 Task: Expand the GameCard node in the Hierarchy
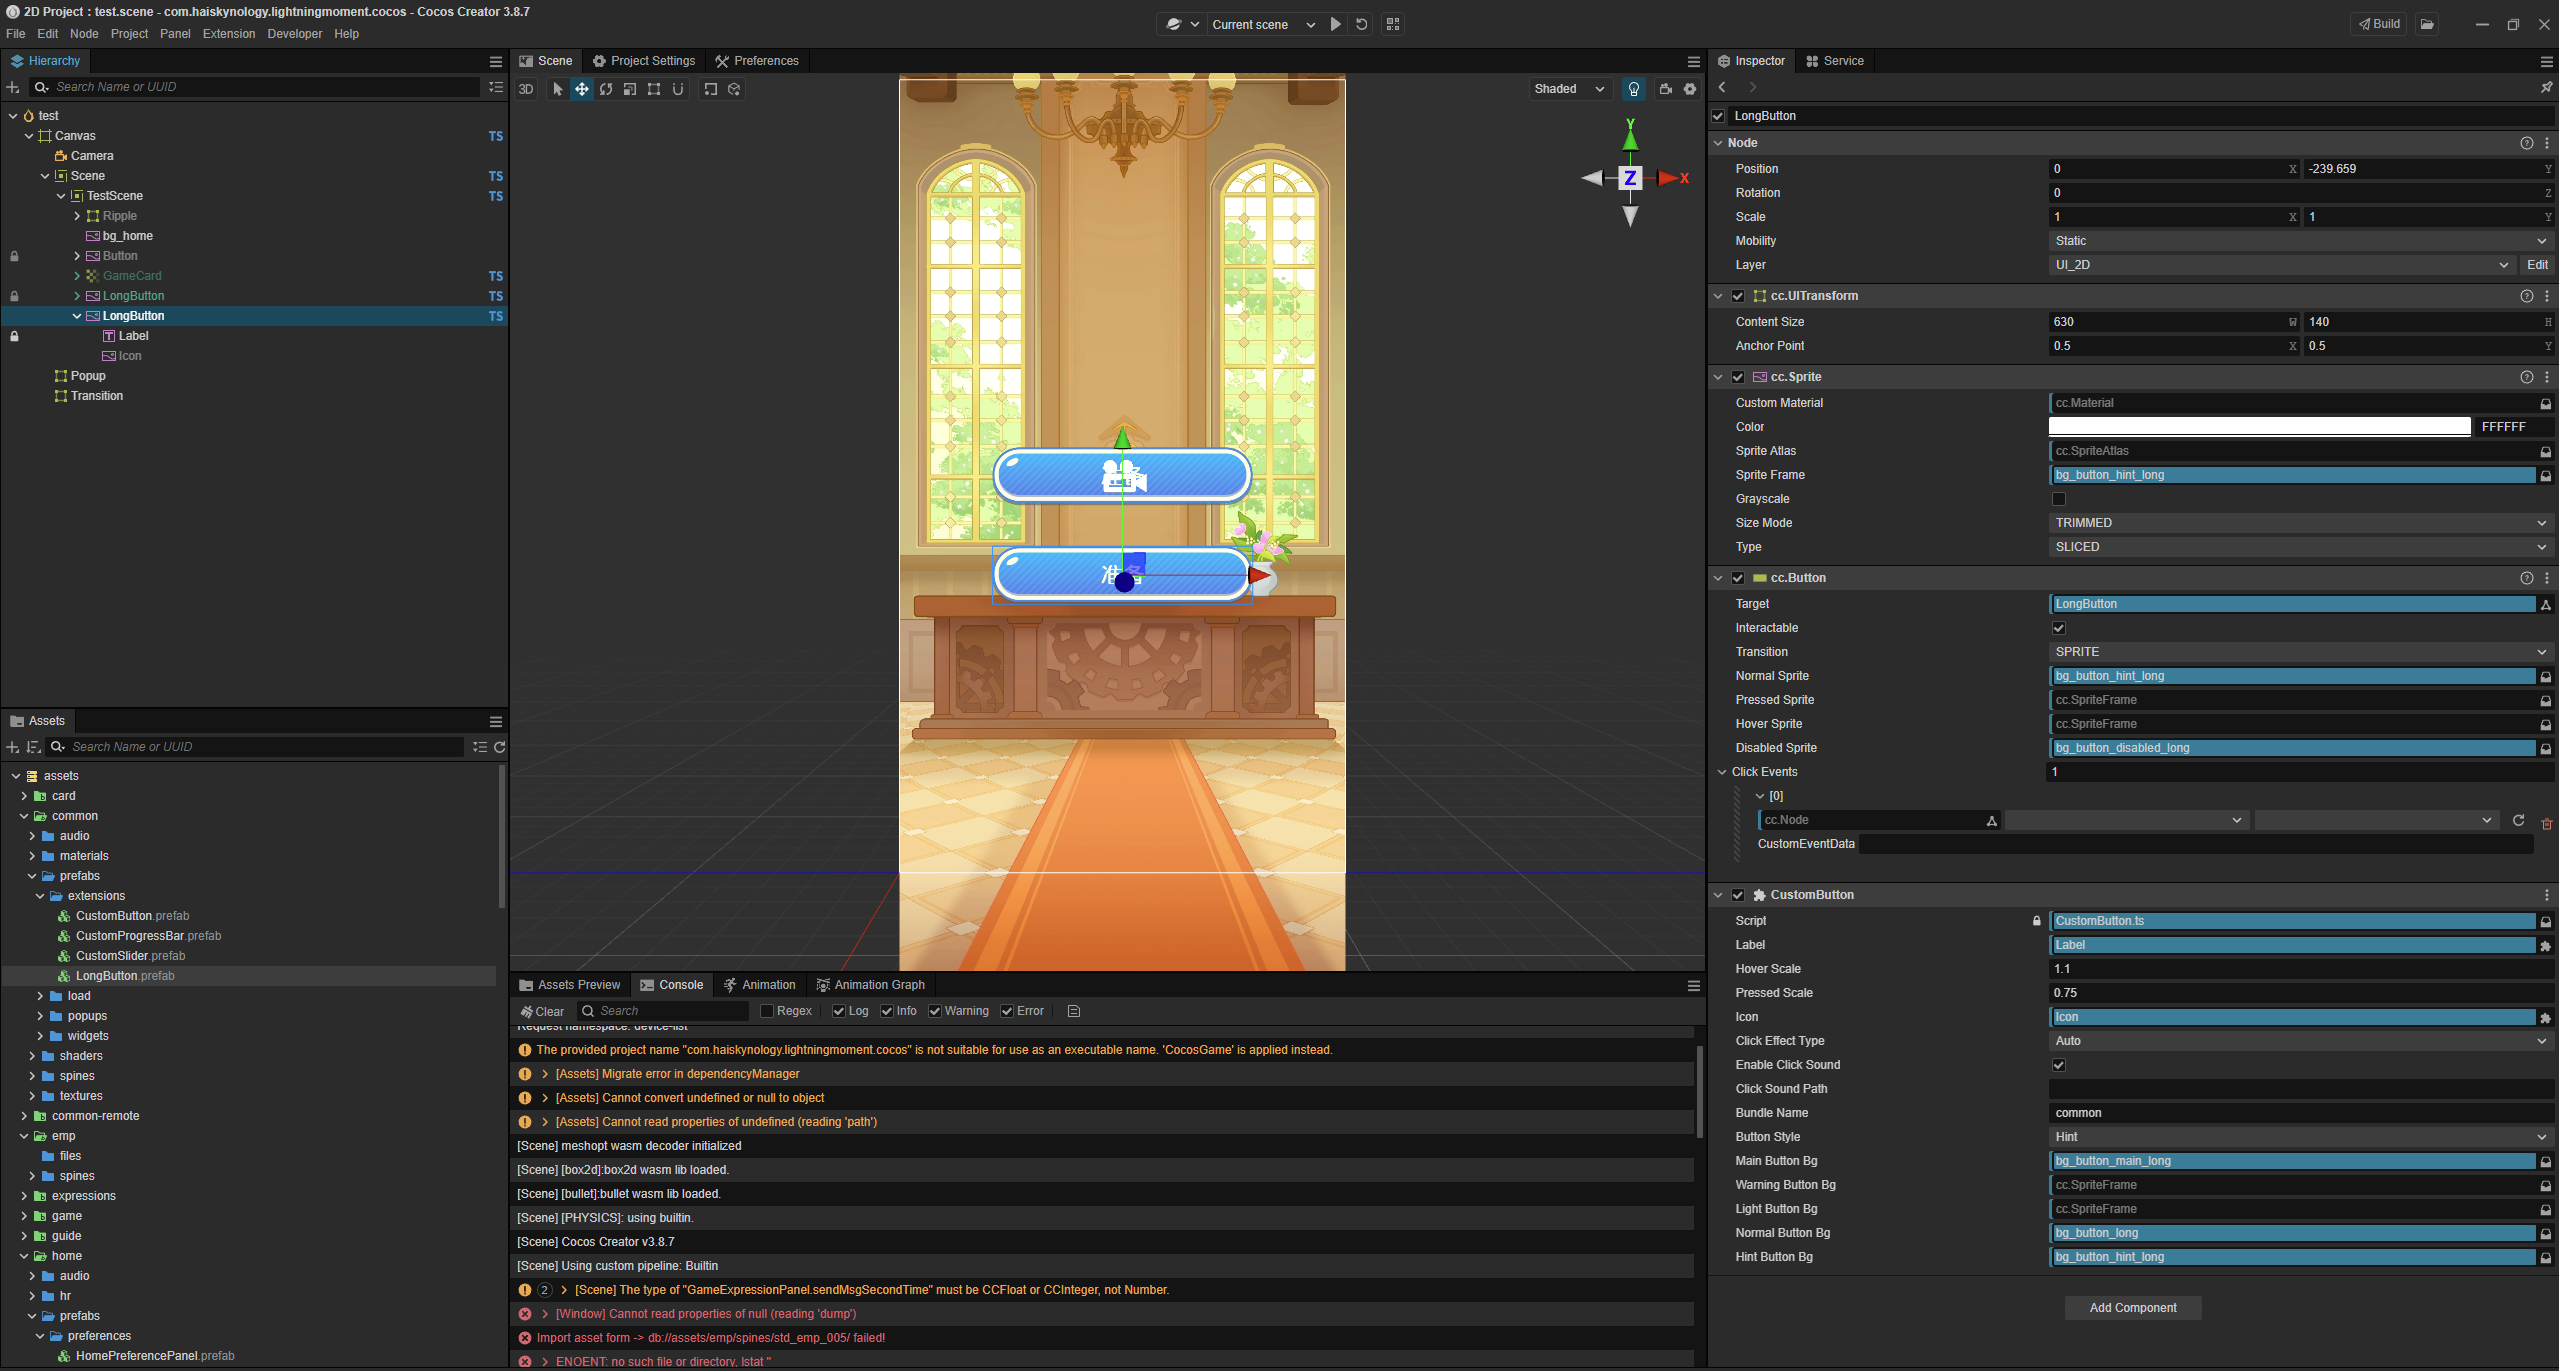(x=77, y=276)
